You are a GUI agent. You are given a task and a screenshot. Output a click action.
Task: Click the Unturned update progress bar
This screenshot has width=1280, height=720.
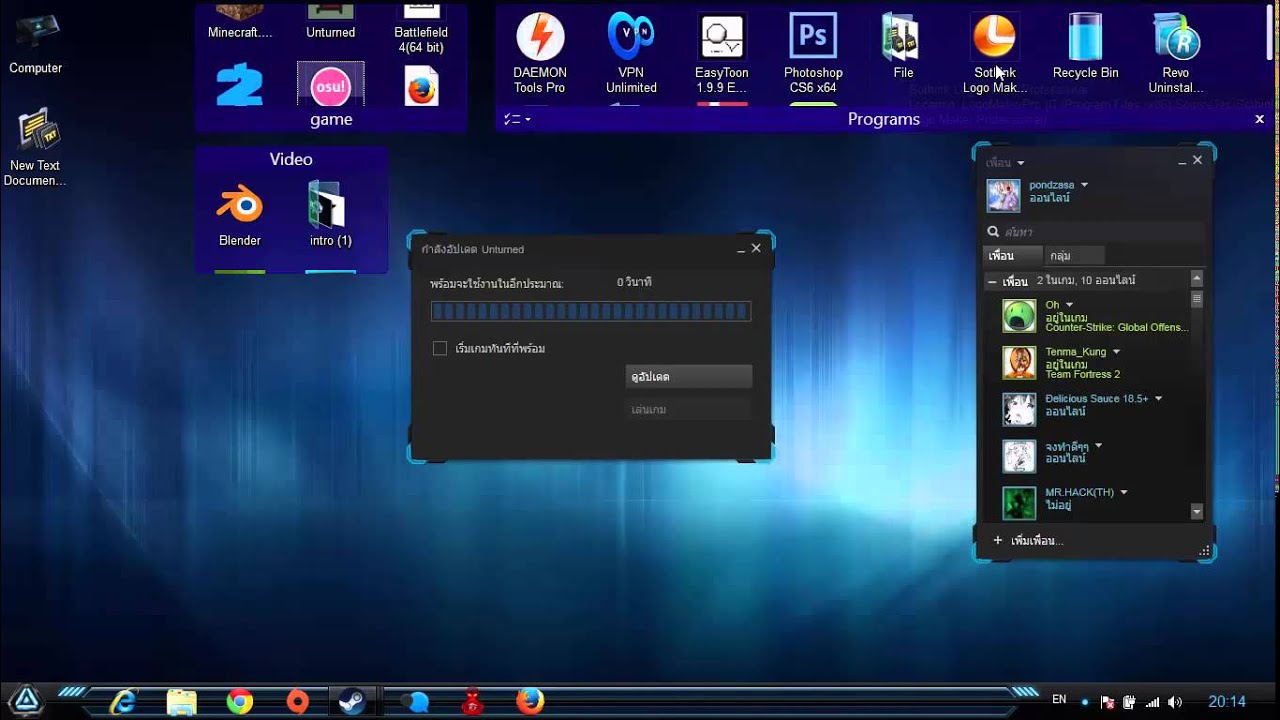click(x=591, y=312)
